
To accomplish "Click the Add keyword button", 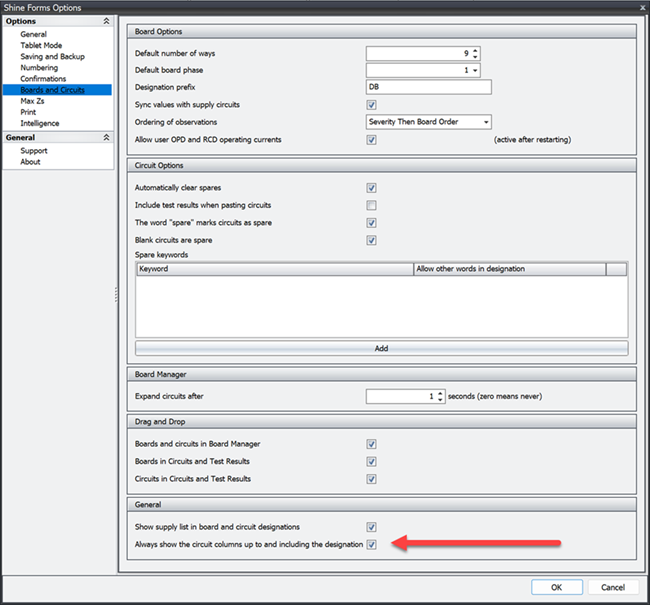I will pyautogui.click(x=381, y=348).
